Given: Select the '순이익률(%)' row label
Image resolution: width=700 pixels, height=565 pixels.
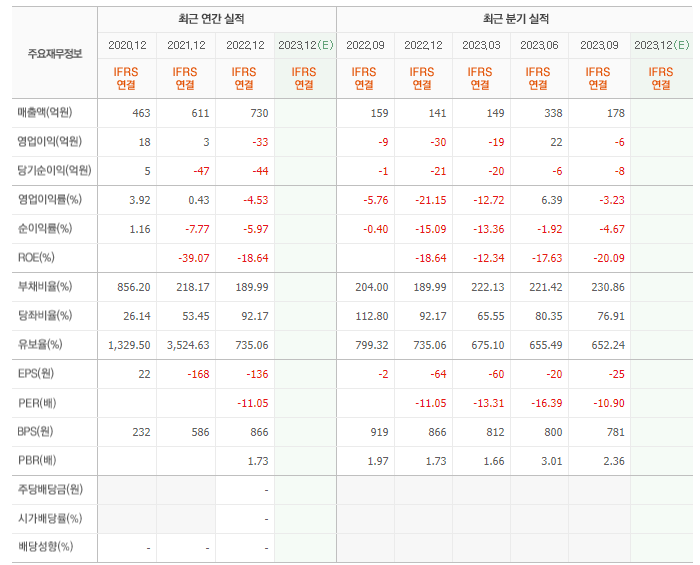Looking at the screenshot, I should click(45, 228).
